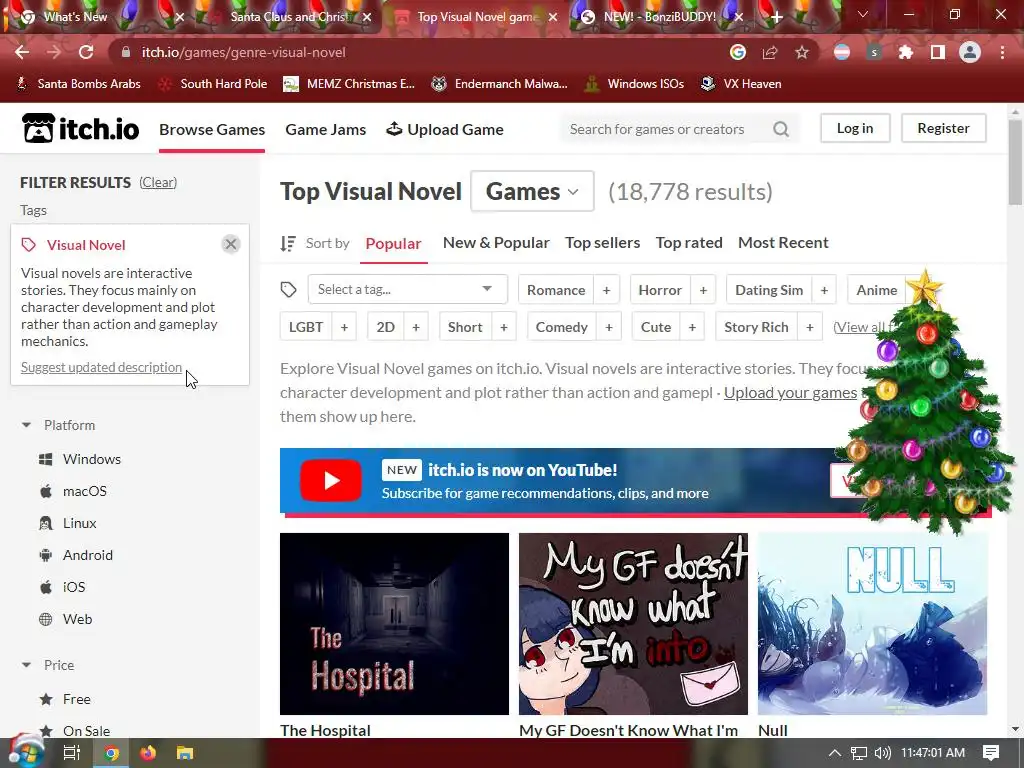Viewport: 1024px width, 768px height.
Task: Open the Null game thumbnail
Action: [x=872, y=624]
